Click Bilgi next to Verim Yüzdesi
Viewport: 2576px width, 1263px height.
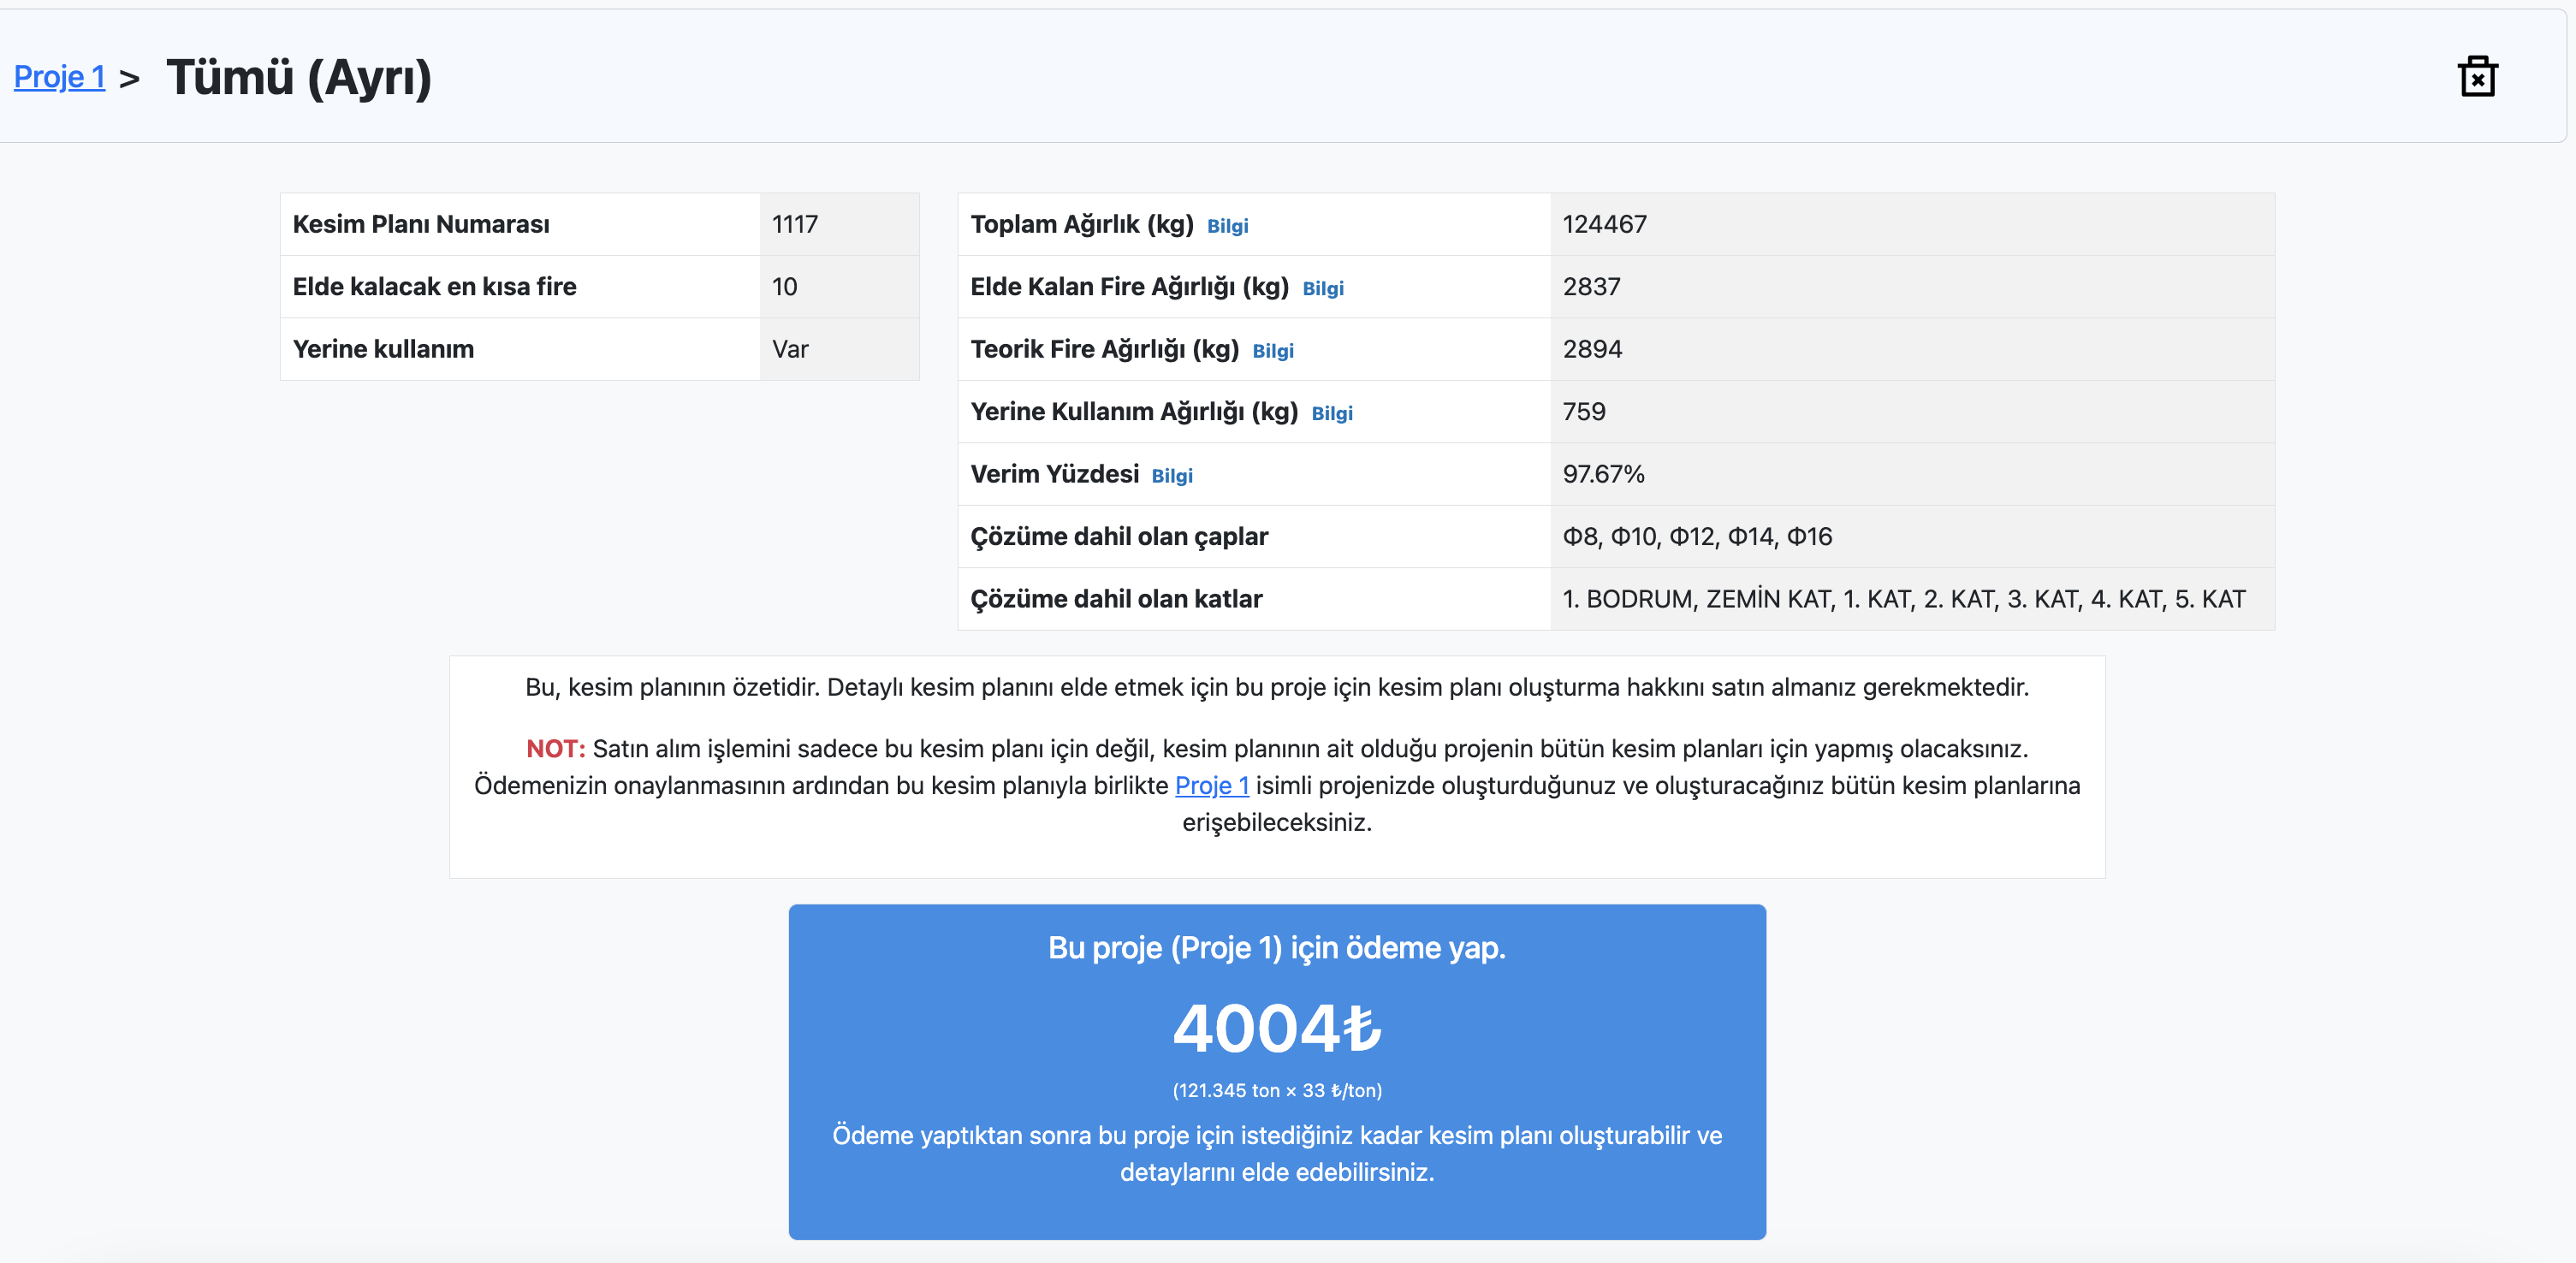[1171, 476]
